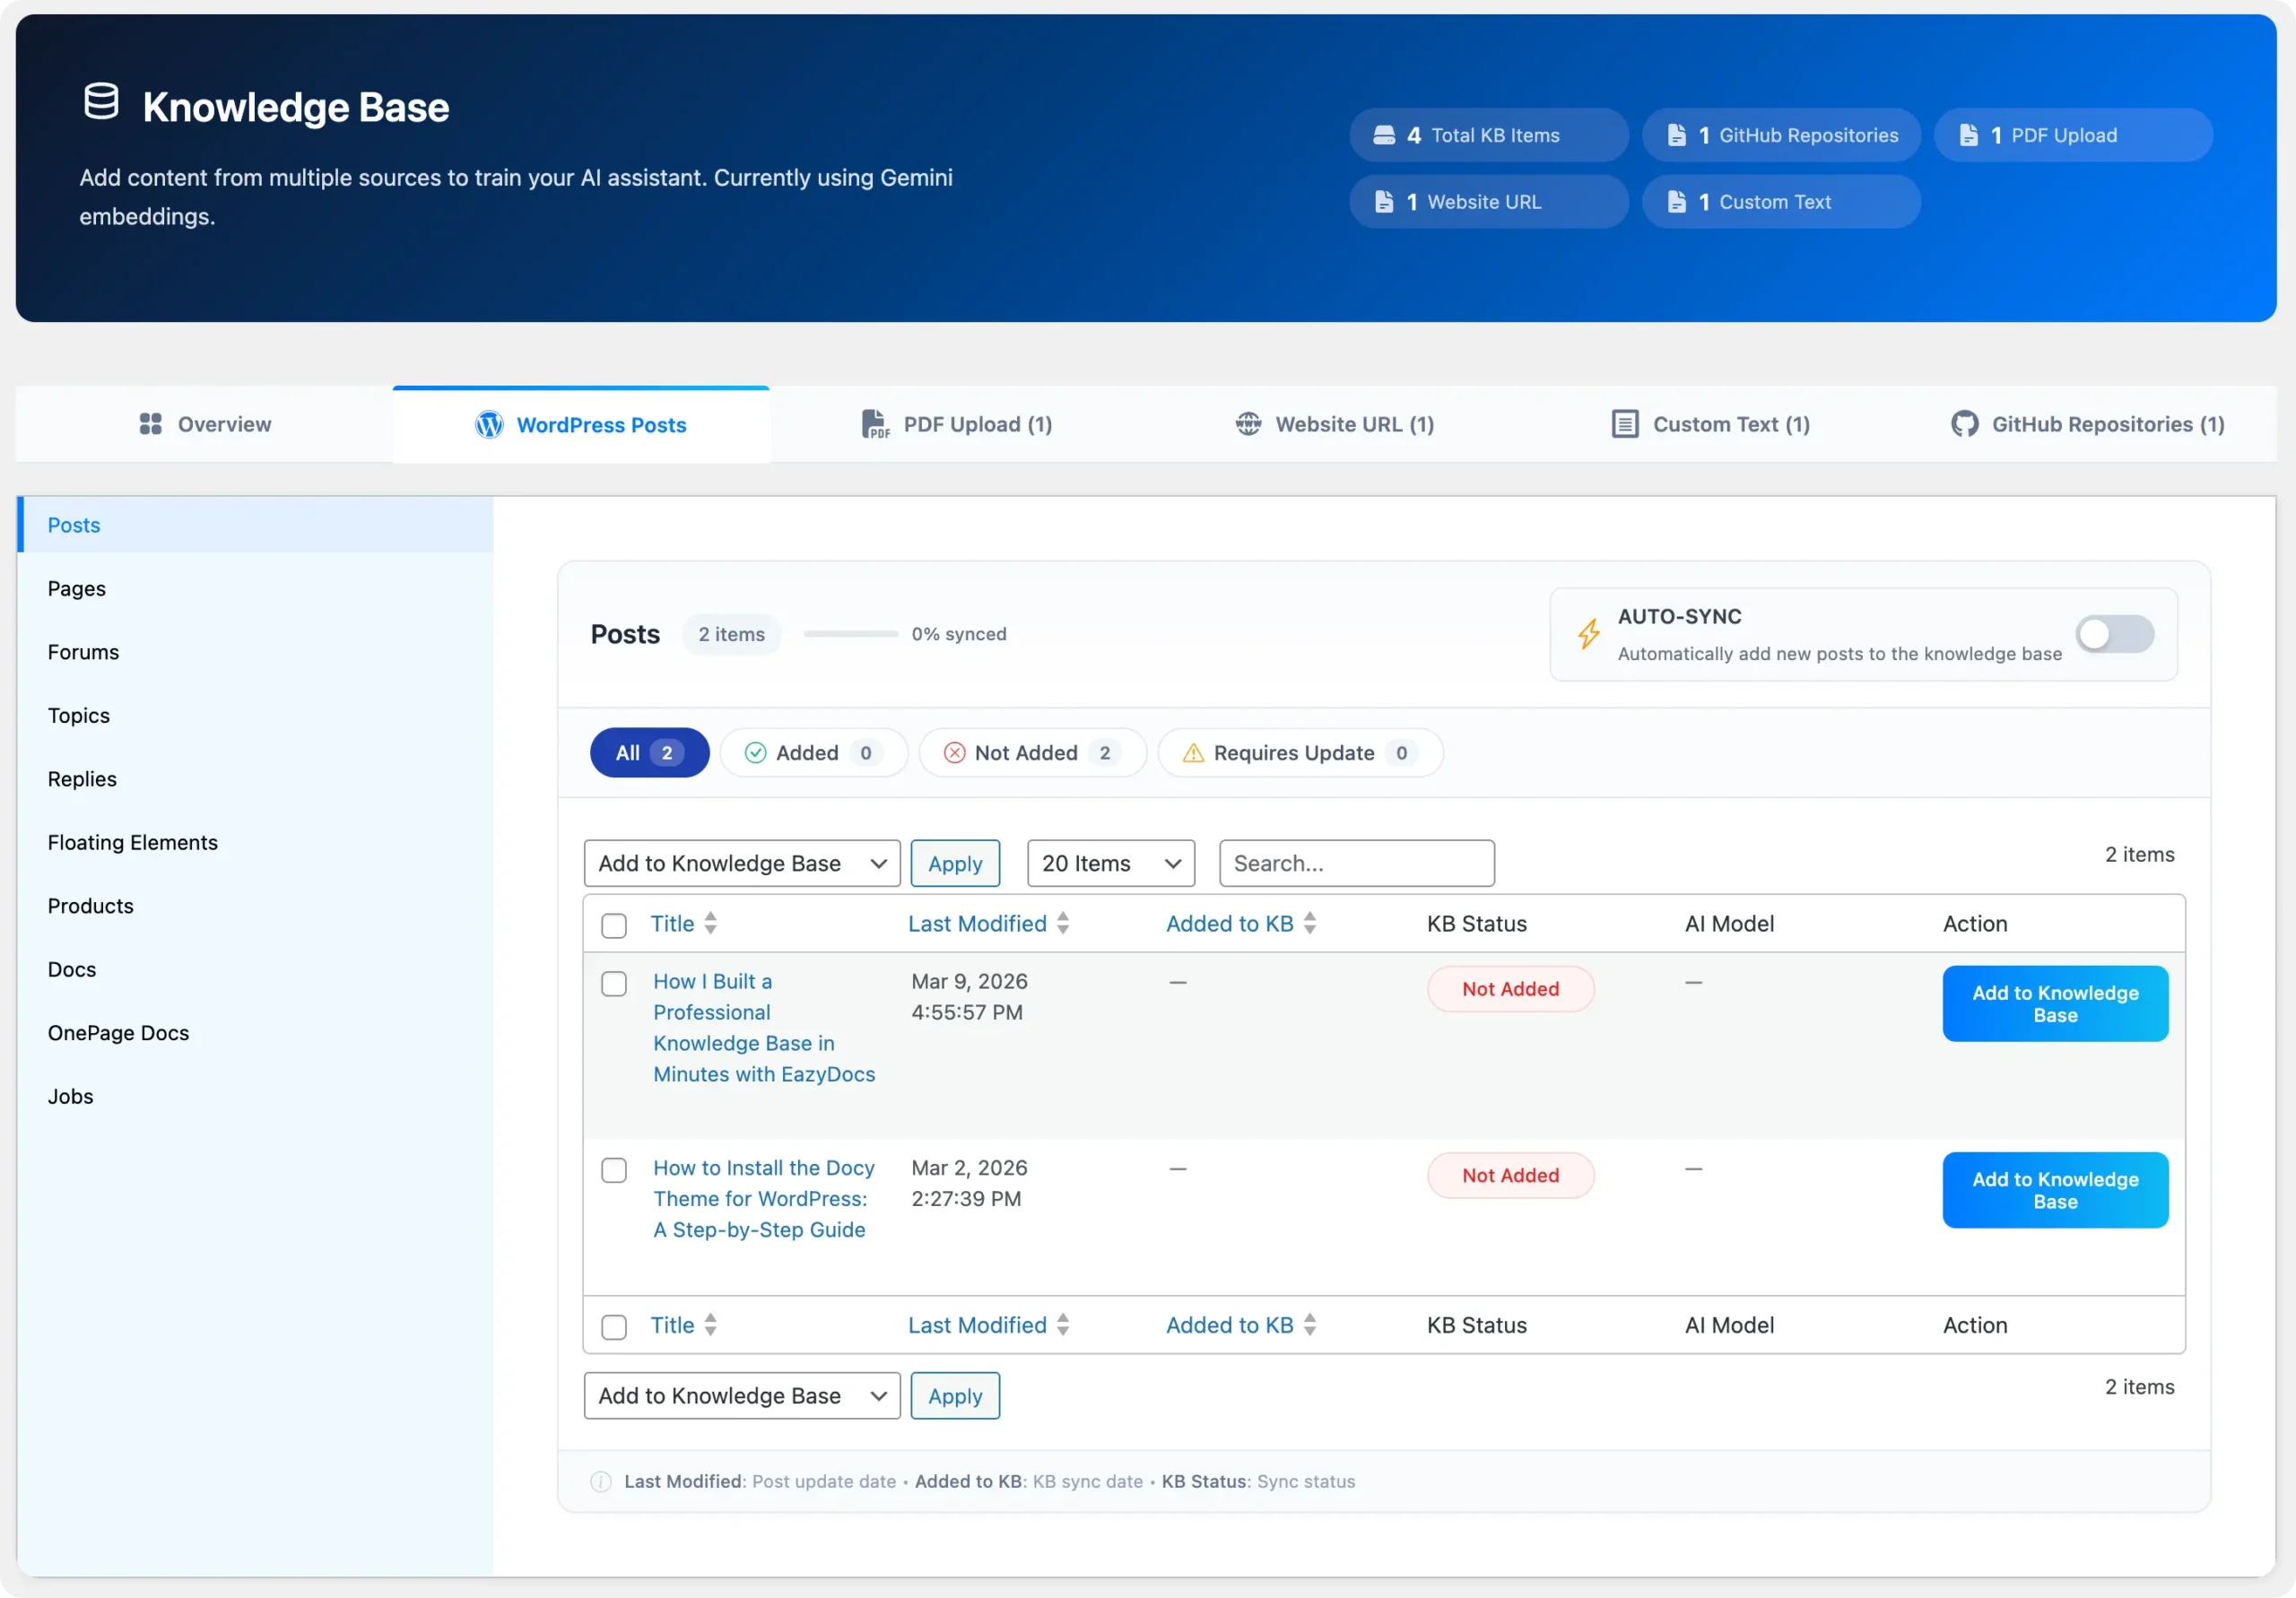This screenshot has width=2296, height=1598.
Task: Click the Title column sort arrows
Action: pos(710,923)
